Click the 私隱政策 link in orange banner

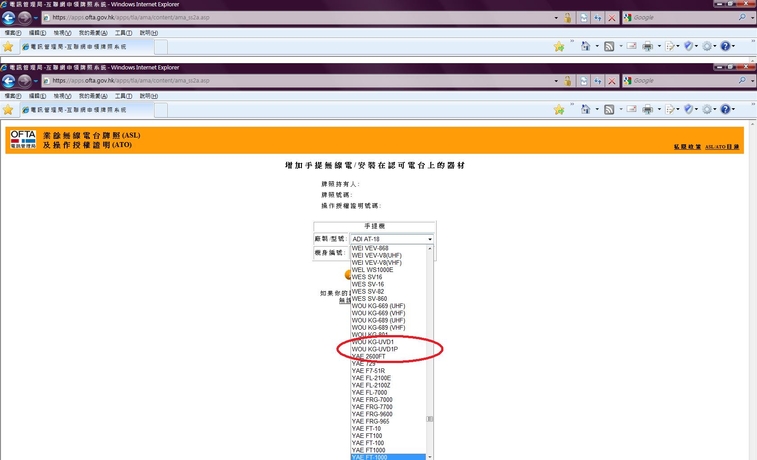(x=687, y=147)
